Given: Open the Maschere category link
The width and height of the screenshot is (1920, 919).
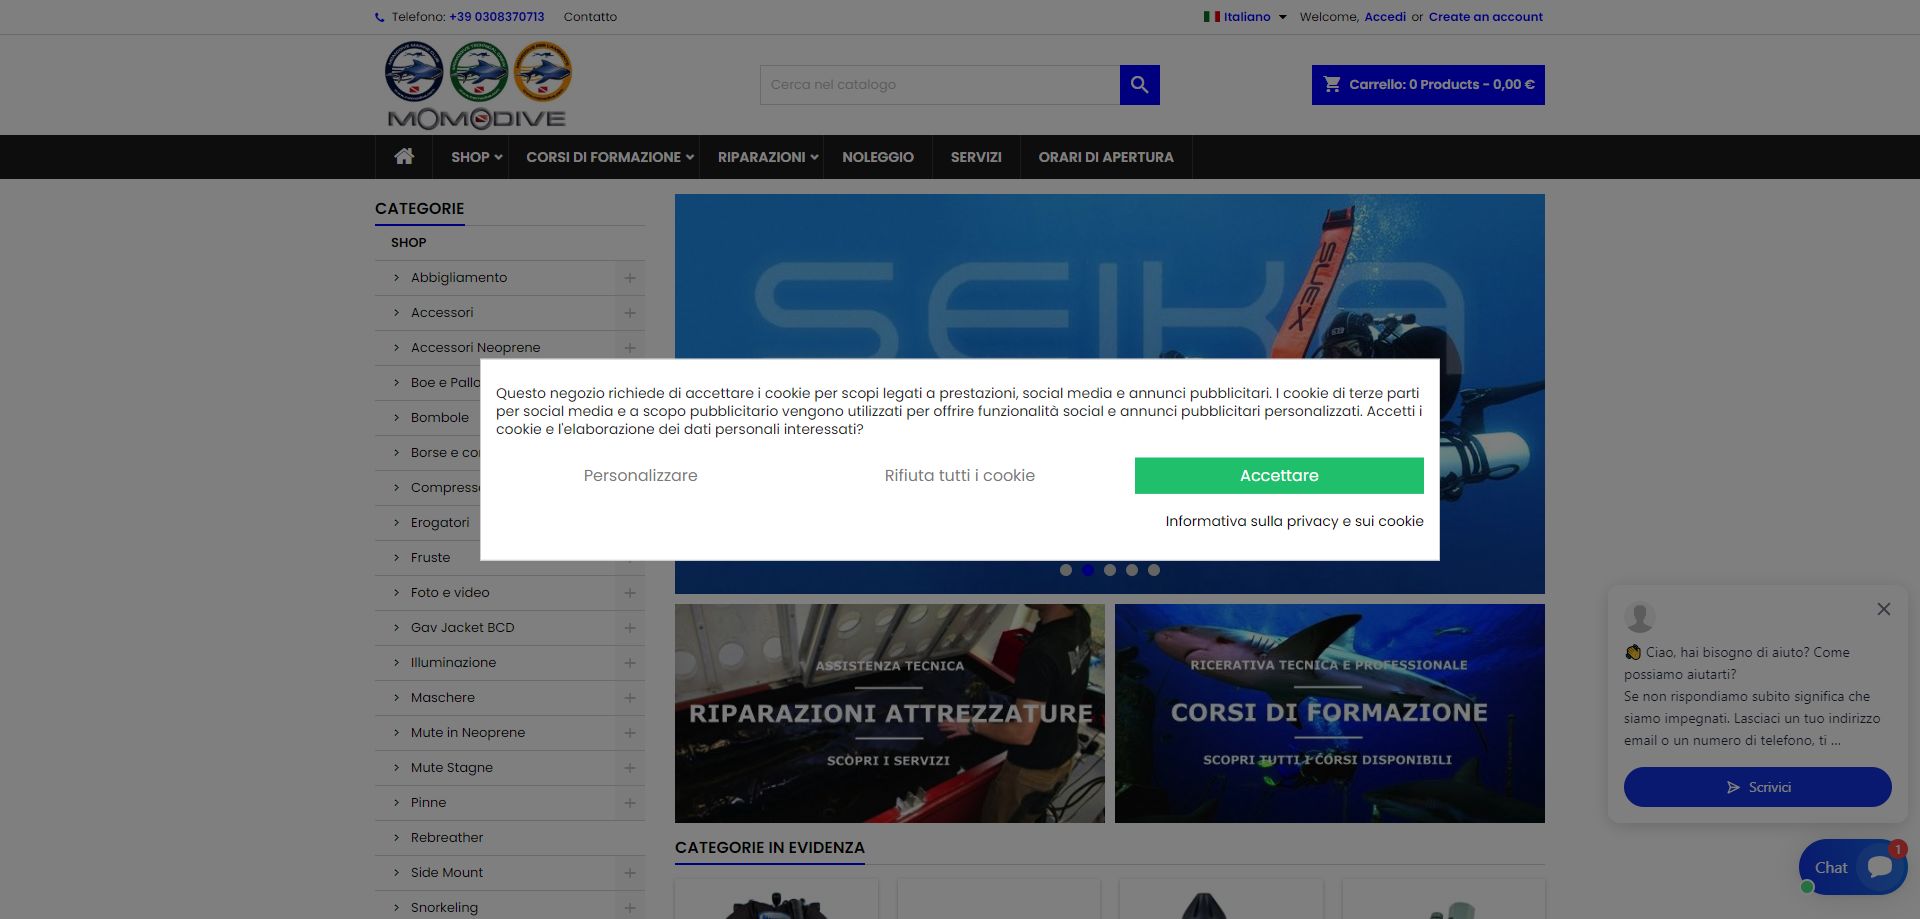Looking at the screenshot, I should [x=443, y=698].
